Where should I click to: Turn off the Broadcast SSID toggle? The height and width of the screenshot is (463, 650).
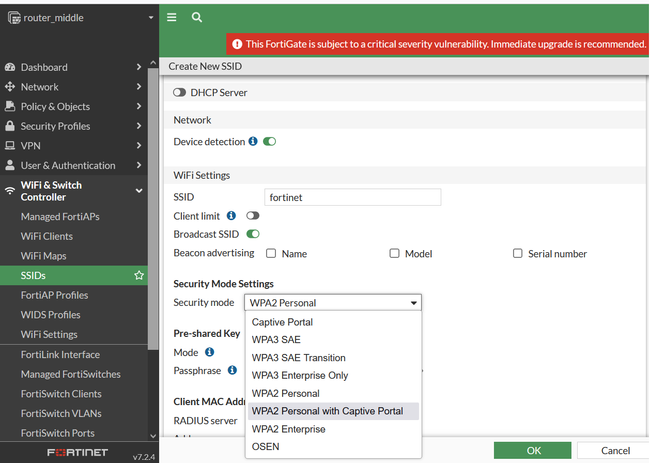[253, 234]
